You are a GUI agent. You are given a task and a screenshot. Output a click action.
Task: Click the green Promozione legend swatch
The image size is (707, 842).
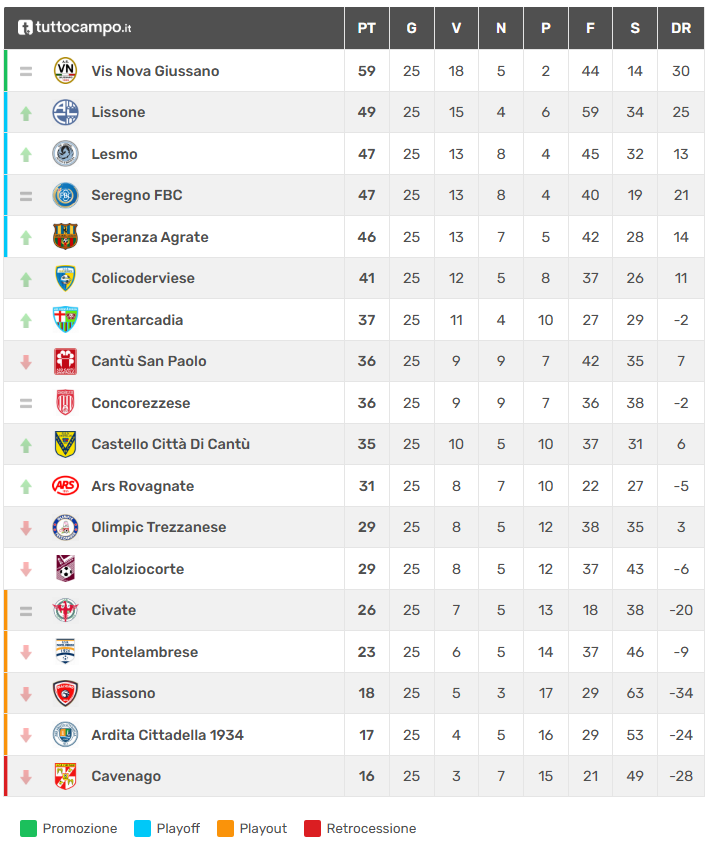pyautogui.click(x=28, y=828)
